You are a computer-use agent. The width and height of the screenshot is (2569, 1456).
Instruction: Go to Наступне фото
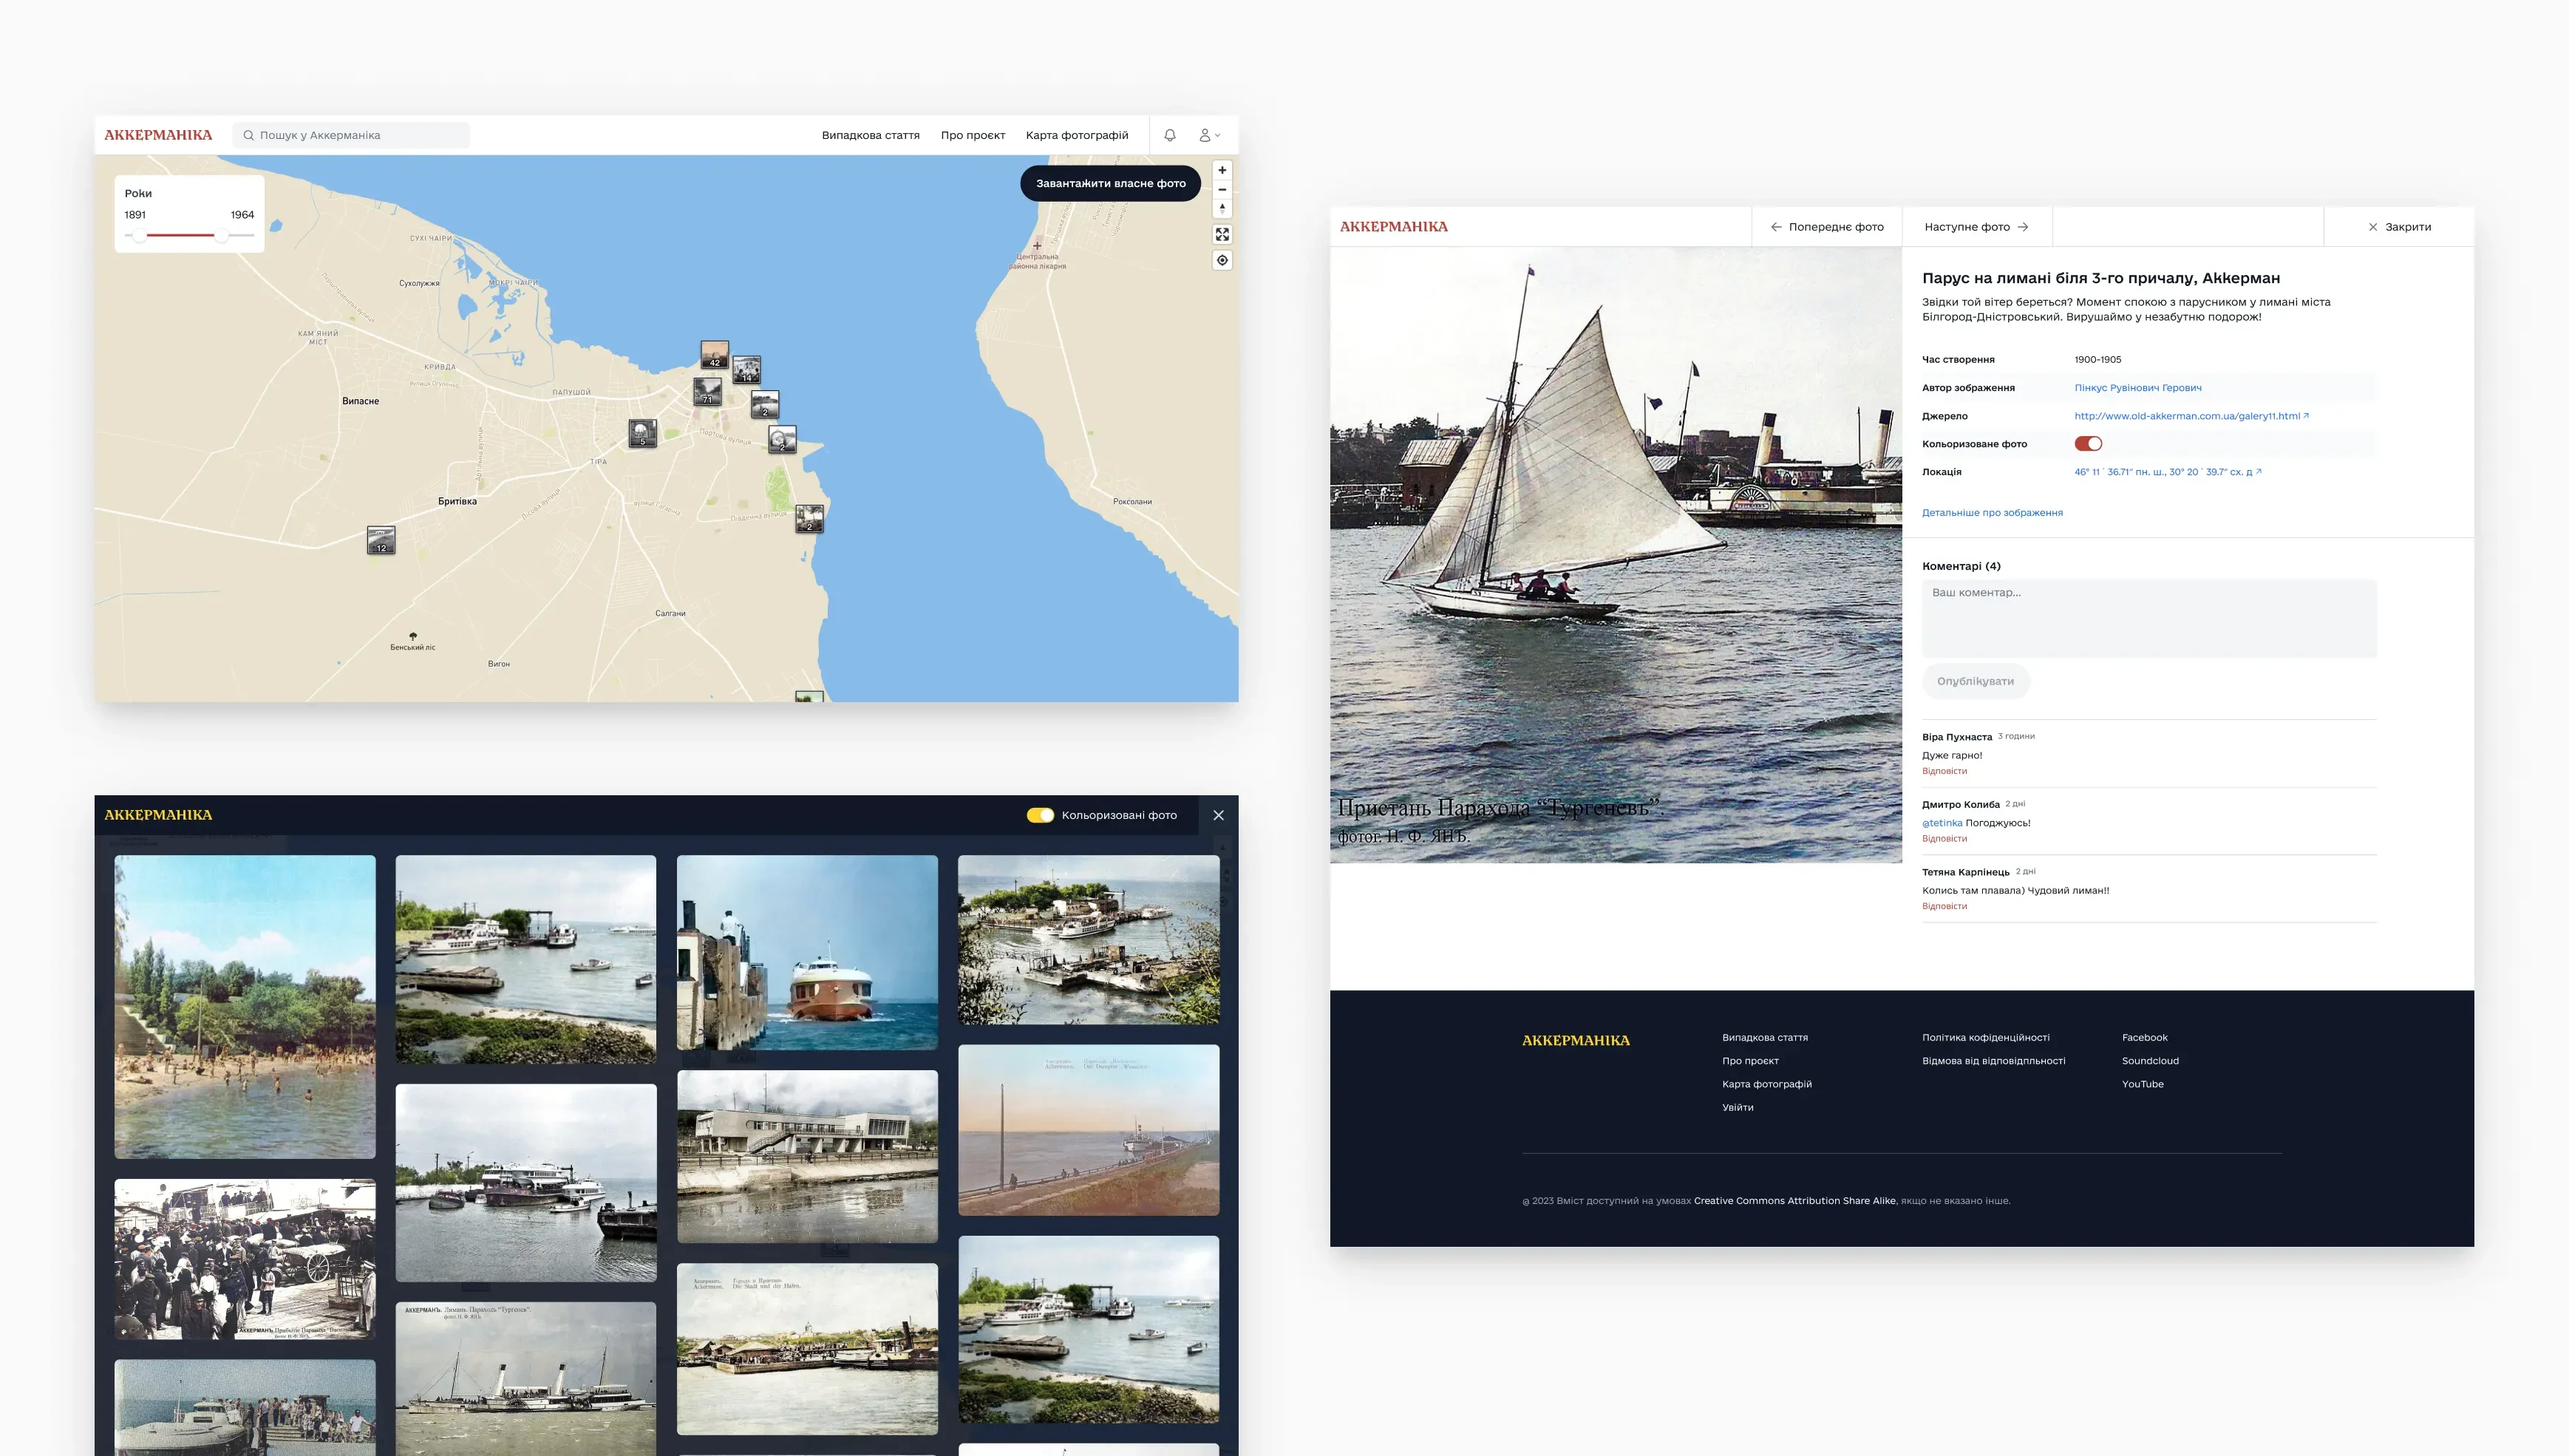tap(1976, 227)
